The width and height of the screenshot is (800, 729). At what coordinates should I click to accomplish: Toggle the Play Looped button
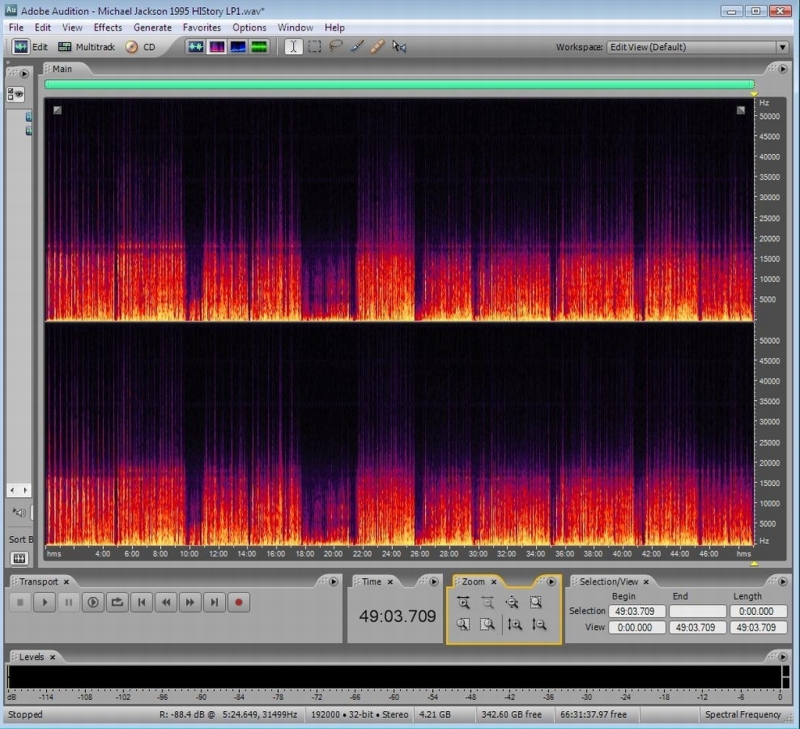(117, 602)
